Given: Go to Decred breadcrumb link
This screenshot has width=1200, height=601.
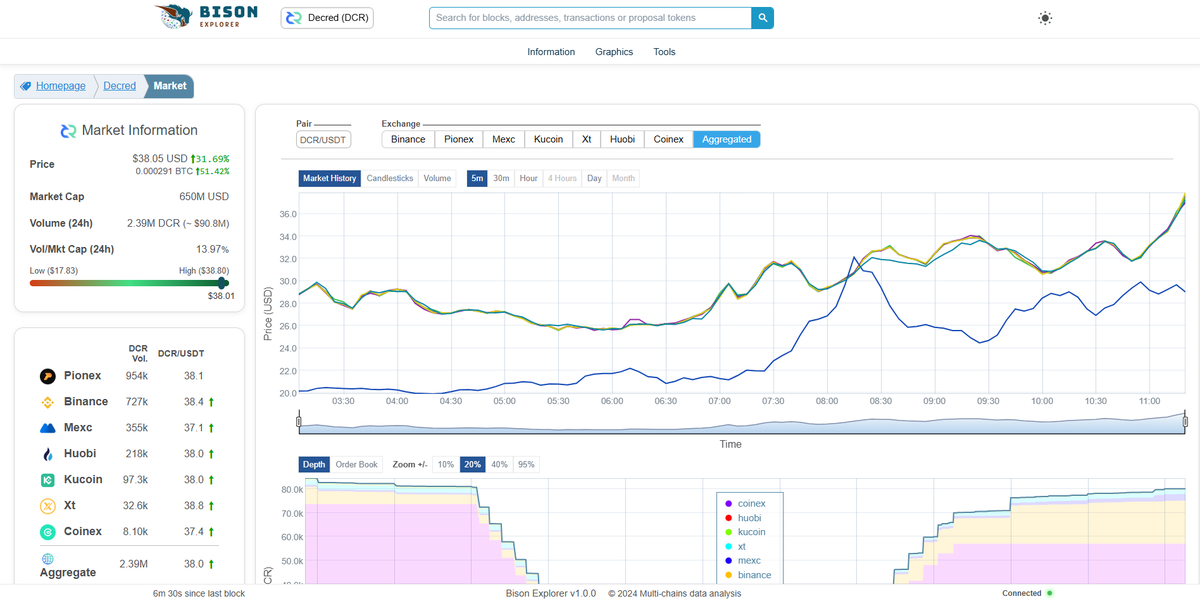Looking at the screenshot, I should tap(119, 86).
